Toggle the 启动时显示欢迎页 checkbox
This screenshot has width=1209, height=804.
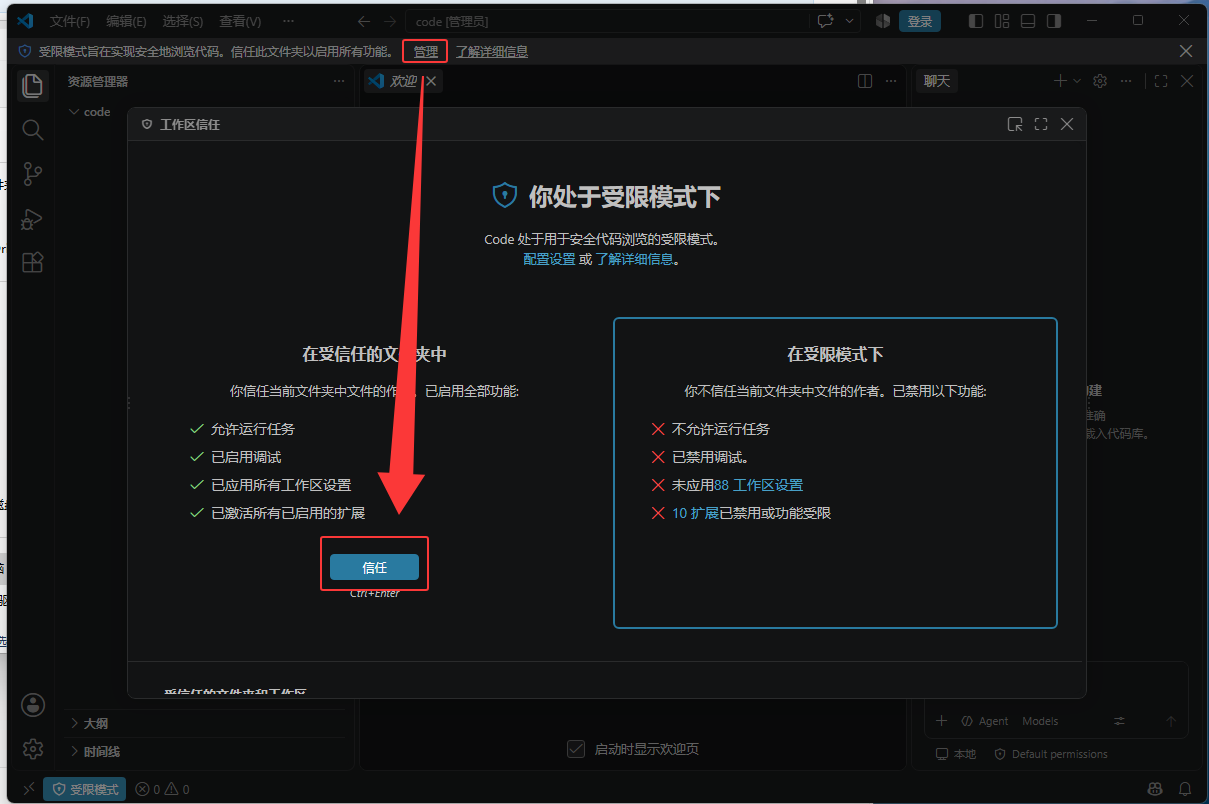[x=576, y=749]
